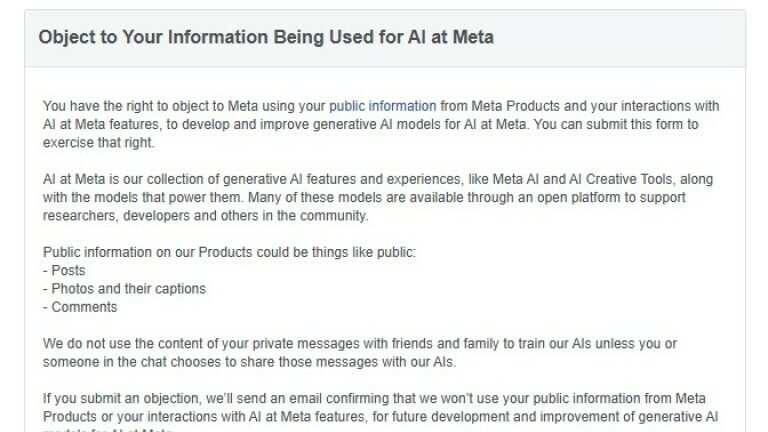Click line beginning "Products or your interactions"
The image size is (768, 432).
point(380,417)
